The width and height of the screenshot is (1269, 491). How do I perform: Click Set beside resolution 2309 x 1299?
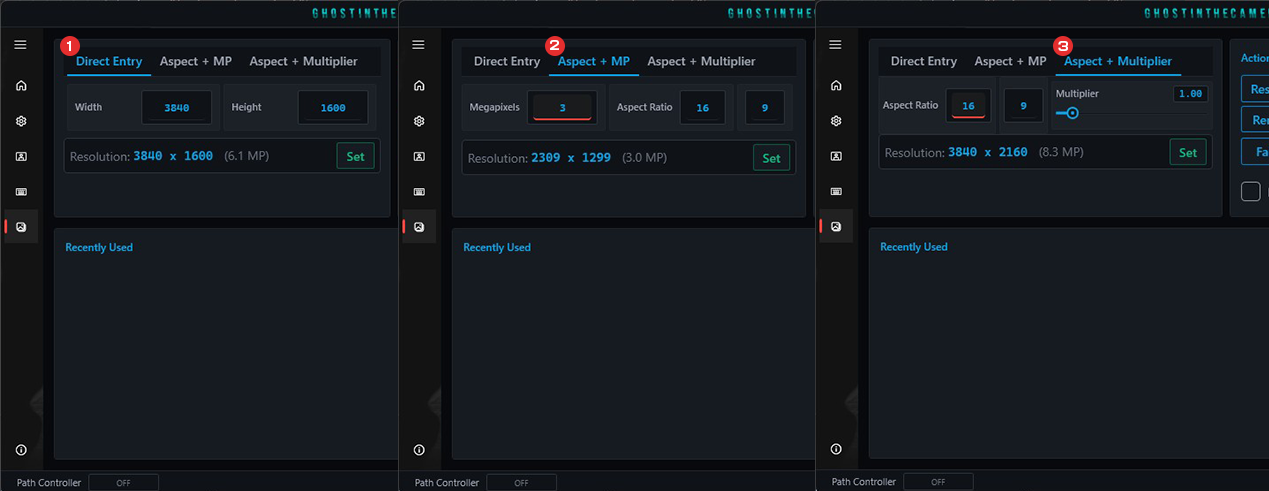coord(771,158)
